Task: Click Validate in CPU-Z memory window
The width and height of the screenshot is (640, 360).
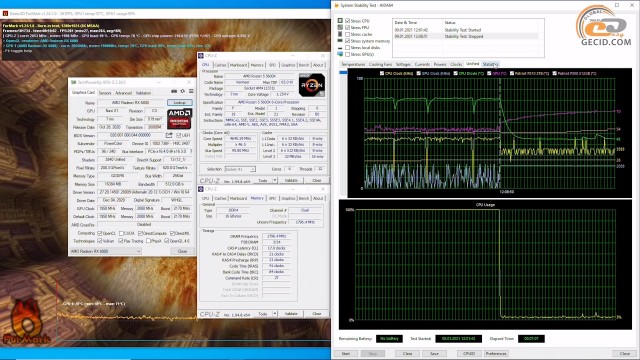Action: (x=291, y=313)
